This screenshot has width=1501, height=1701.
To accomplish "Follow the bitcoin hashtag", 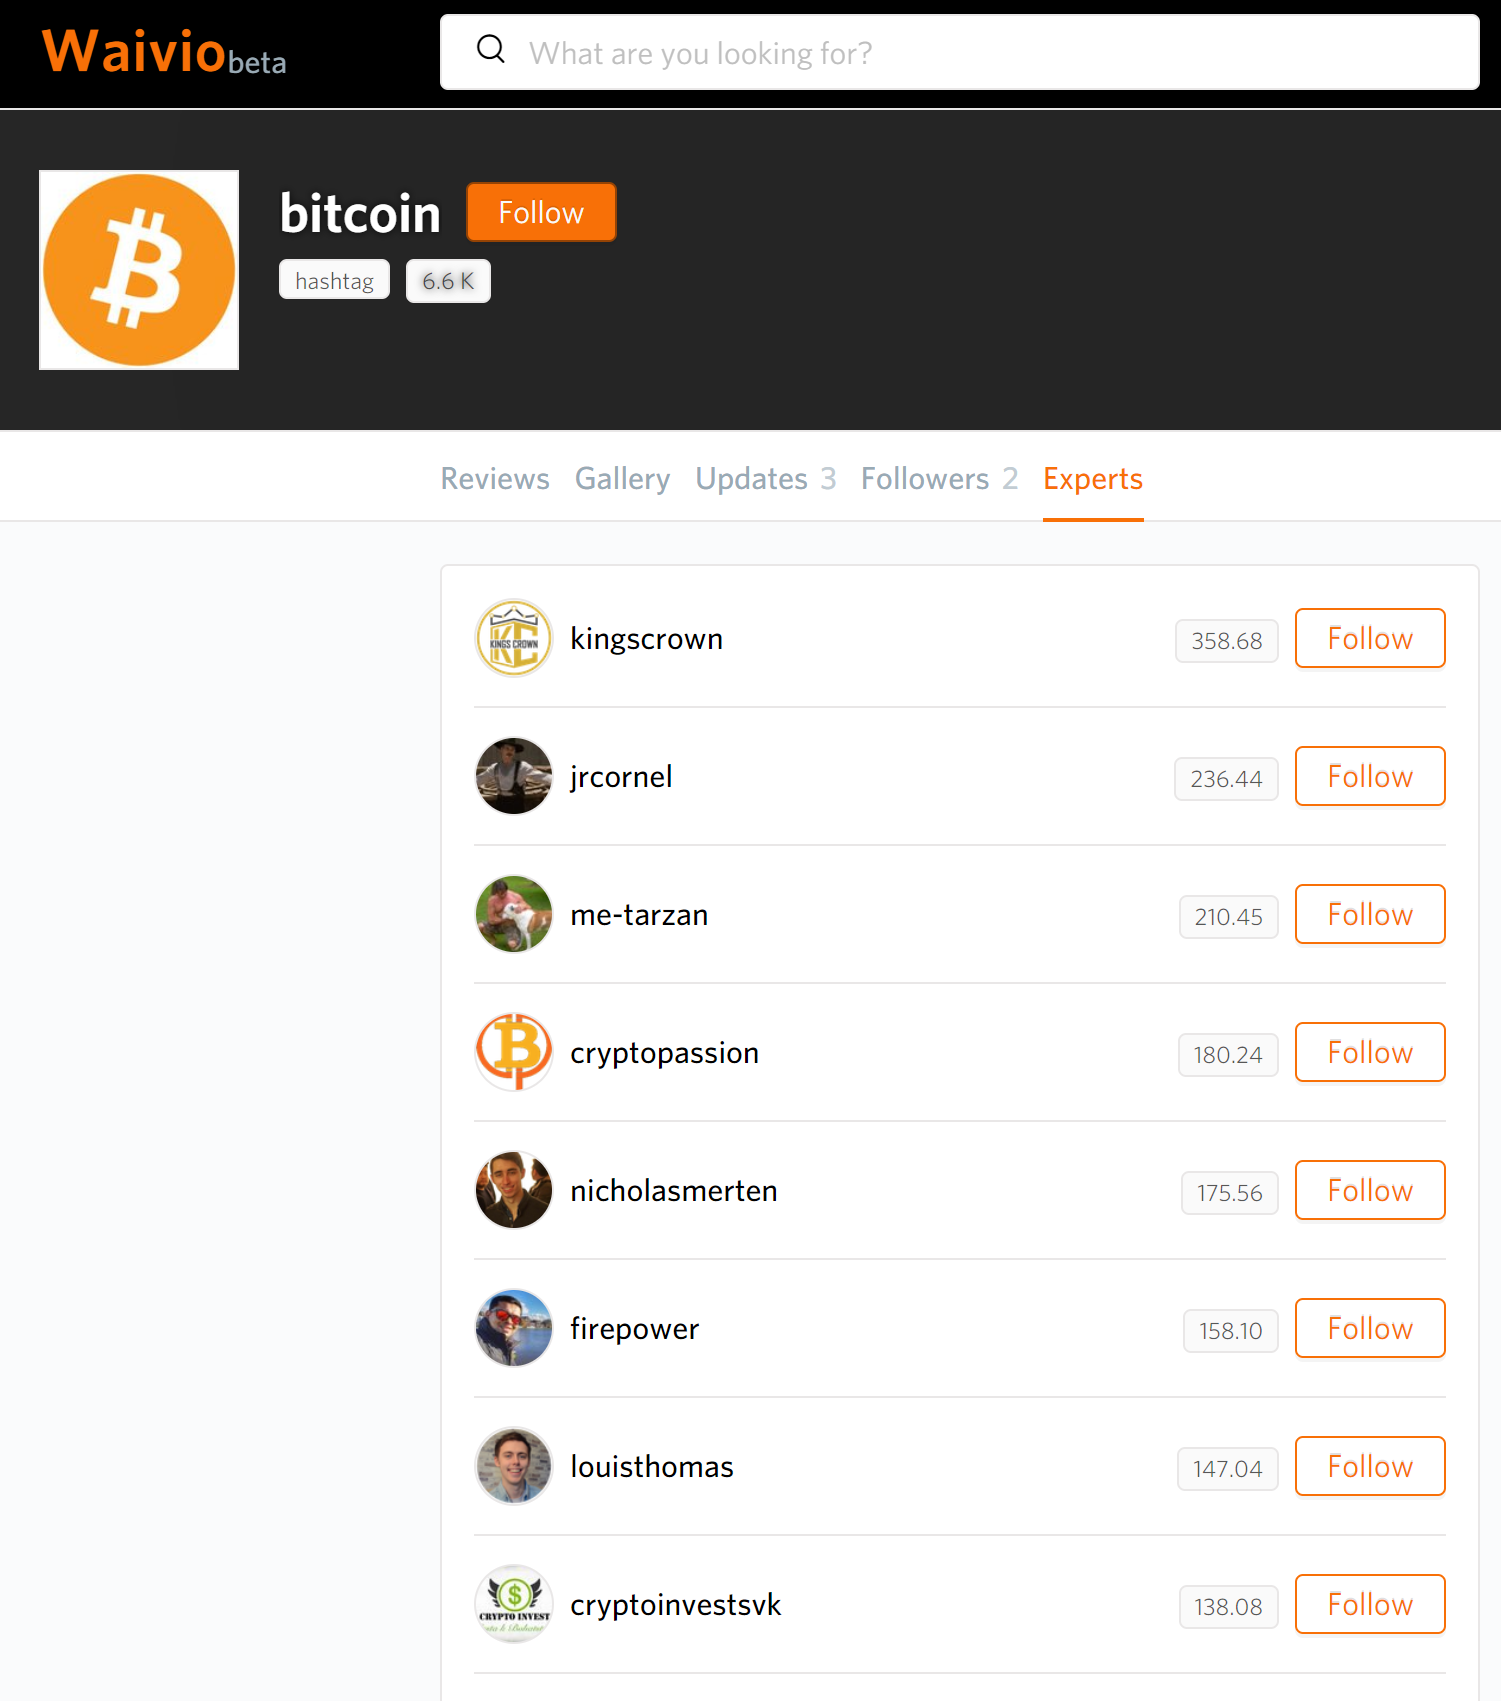I will pyautogui.click(x=541, y=212).
